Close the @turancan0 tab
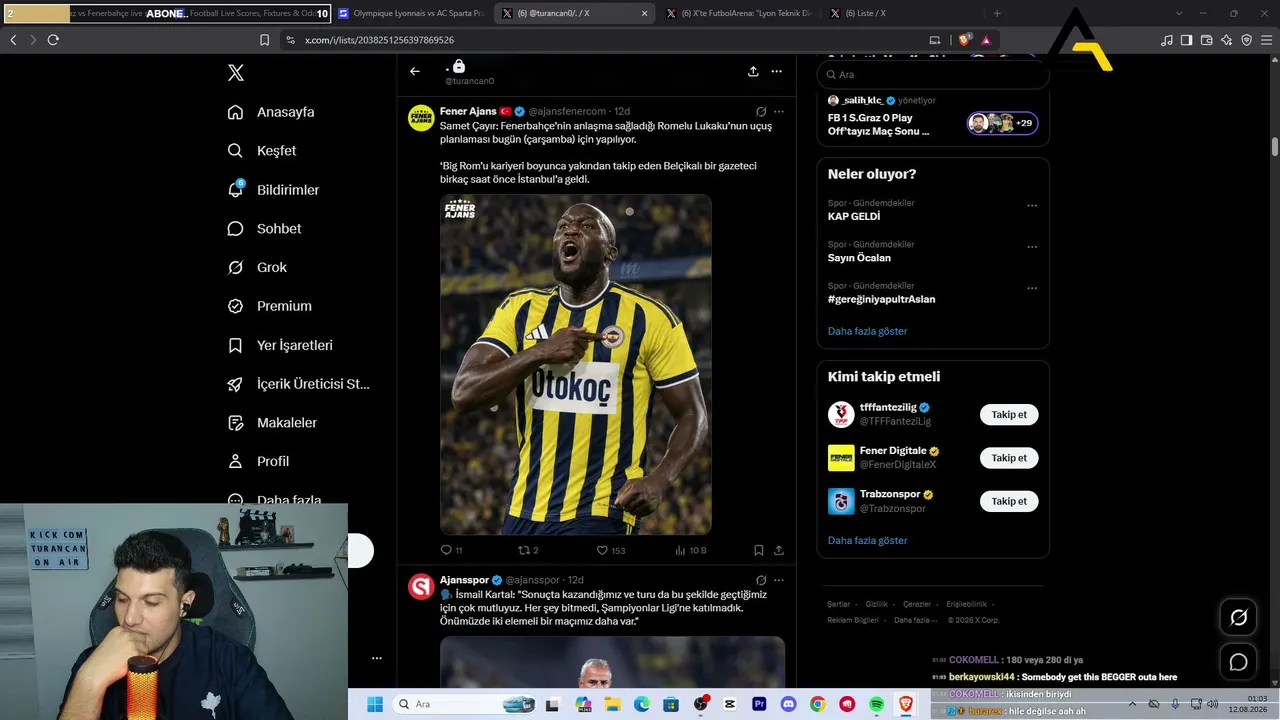Image resolution: width=1280 pixels, height=720 pixels. (x=644, y=14)
